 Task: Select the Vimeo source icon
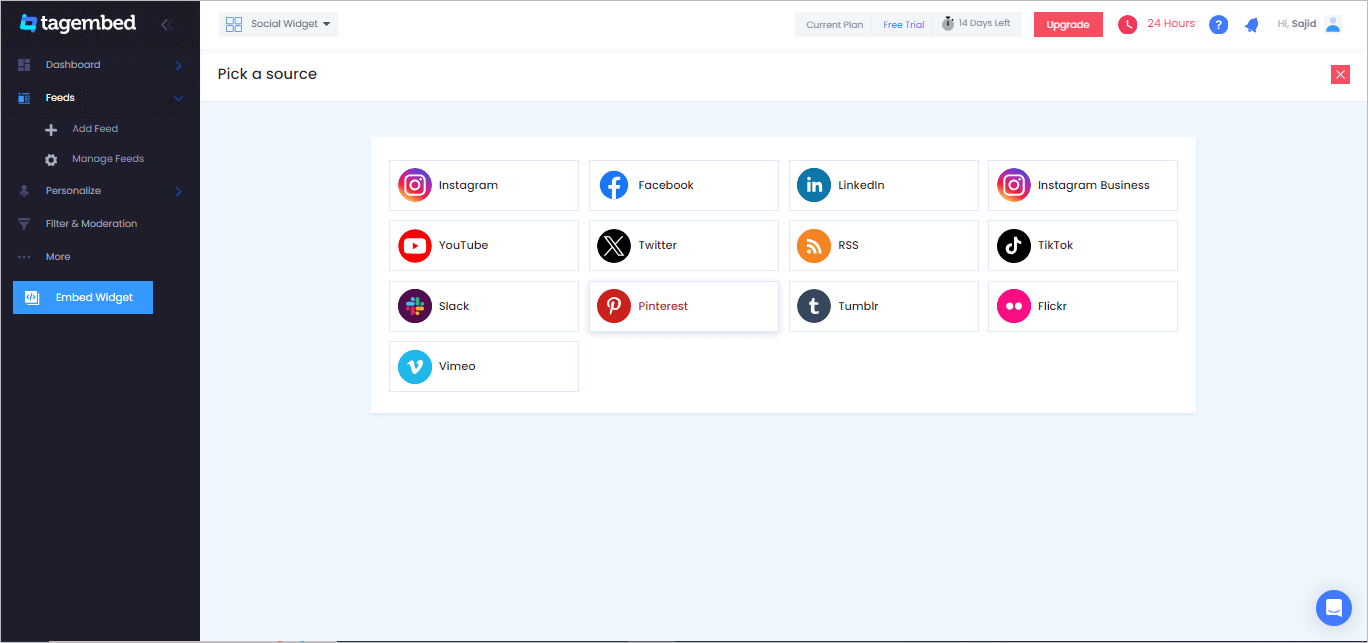(415, 366)
